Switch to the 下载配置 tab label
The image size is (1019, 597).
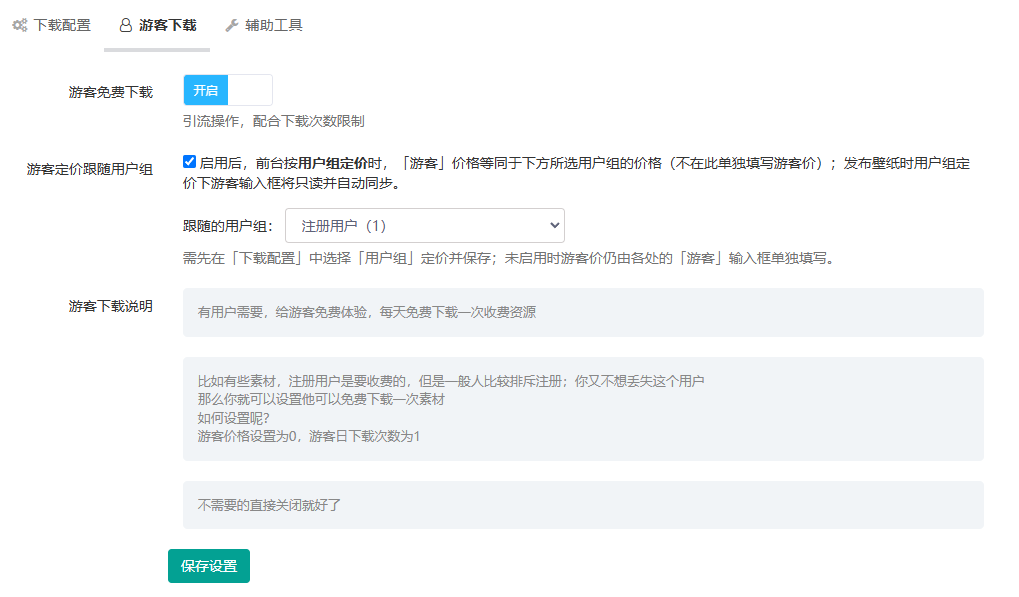point(62,25)
